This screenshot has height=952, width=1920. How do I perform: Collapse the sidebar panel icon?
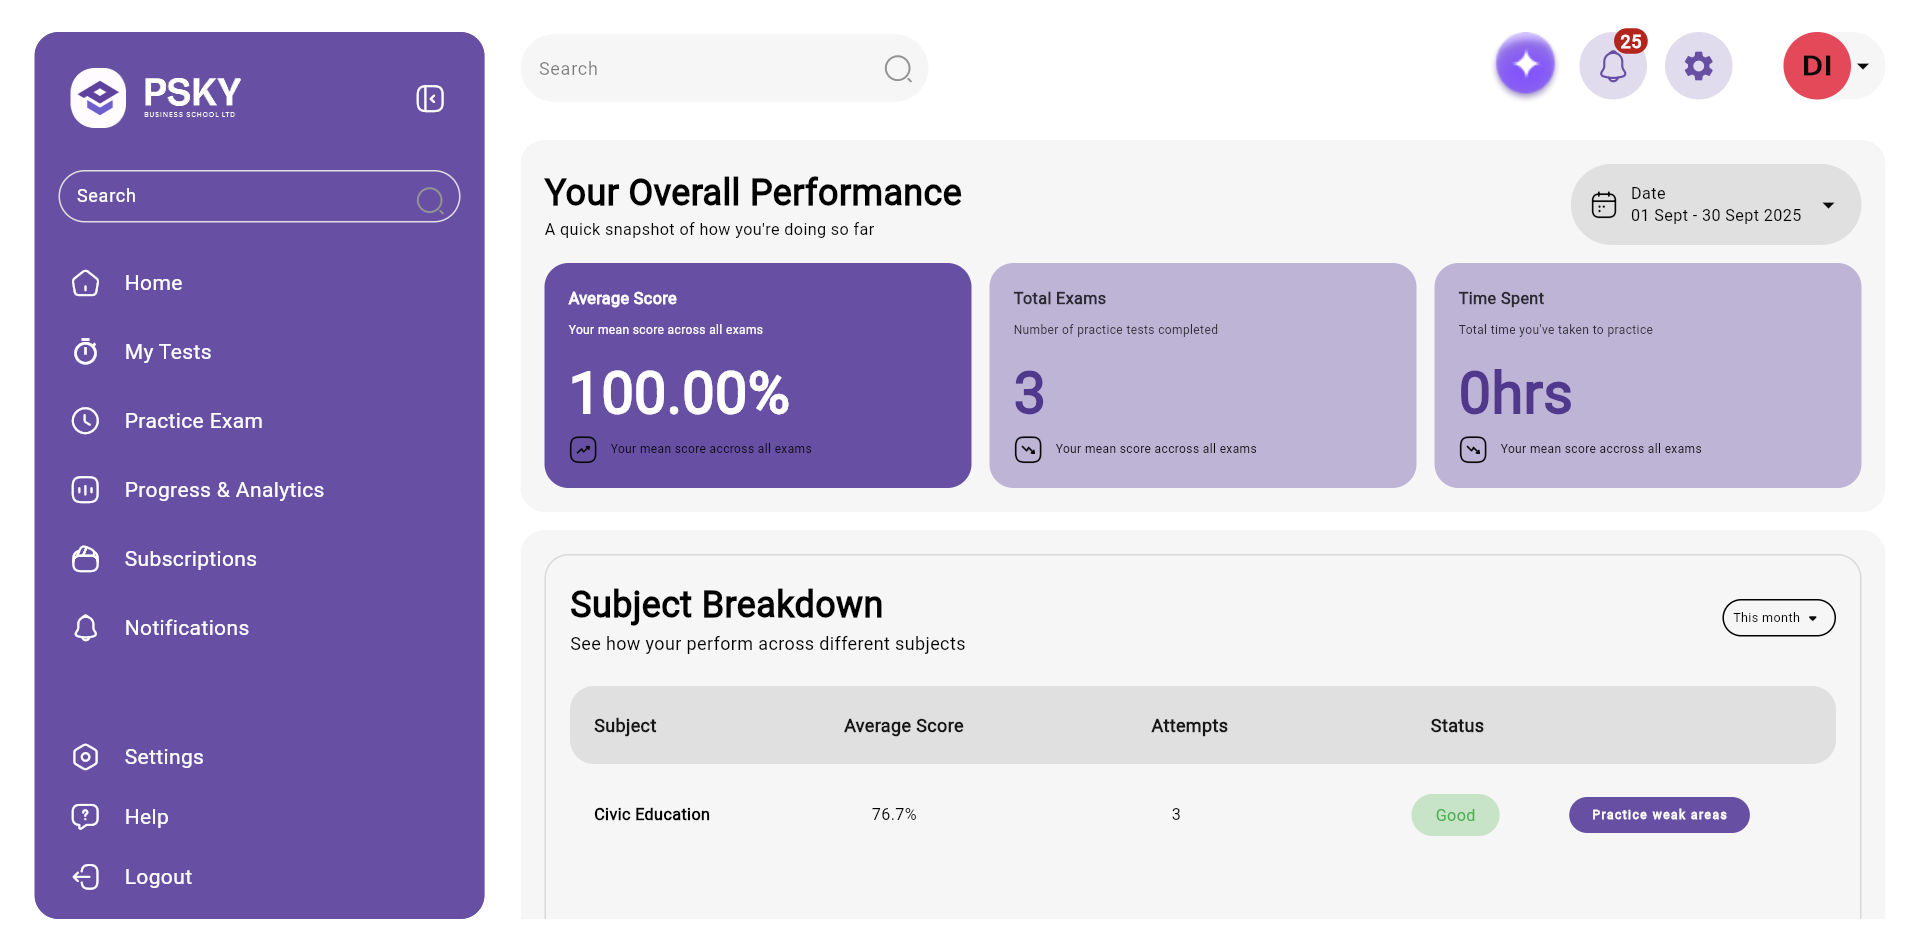pyautogui.click(x=430, y=98)
